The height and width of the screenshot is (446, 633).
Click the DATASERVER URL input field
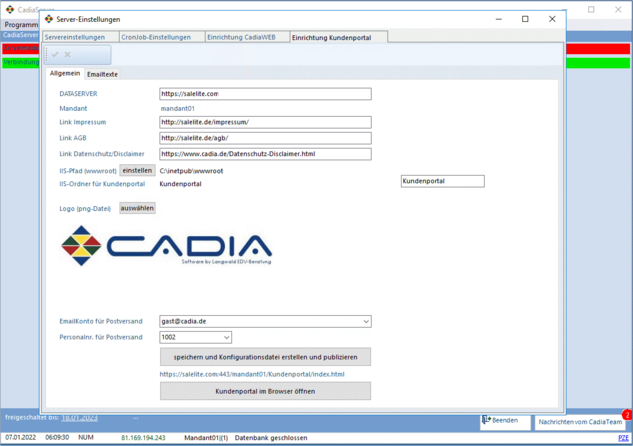coord(265,94)
